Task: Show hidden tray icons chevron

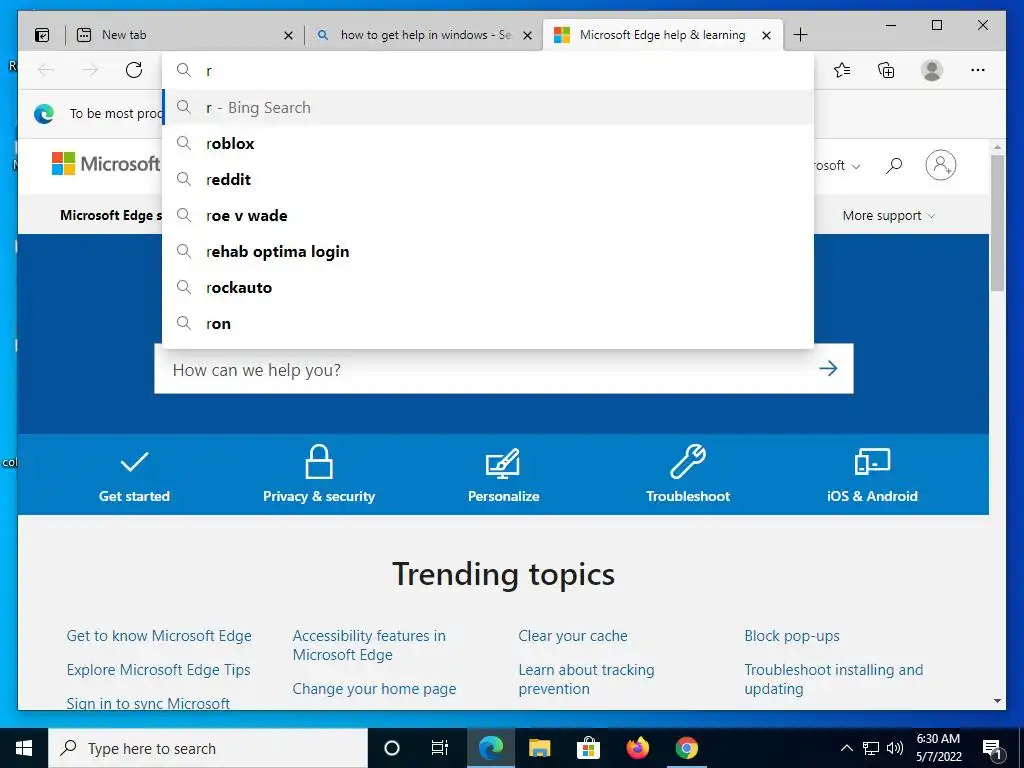Action: pos(846,748)
